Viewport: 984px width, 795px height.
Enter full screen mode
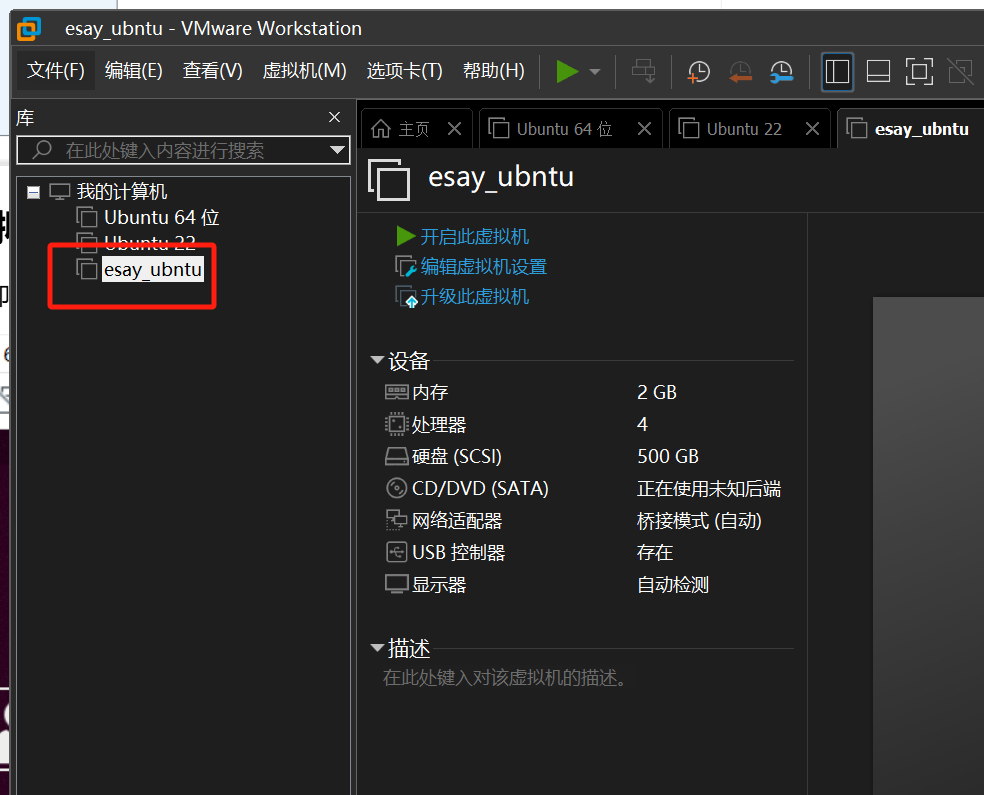[918, 71]
